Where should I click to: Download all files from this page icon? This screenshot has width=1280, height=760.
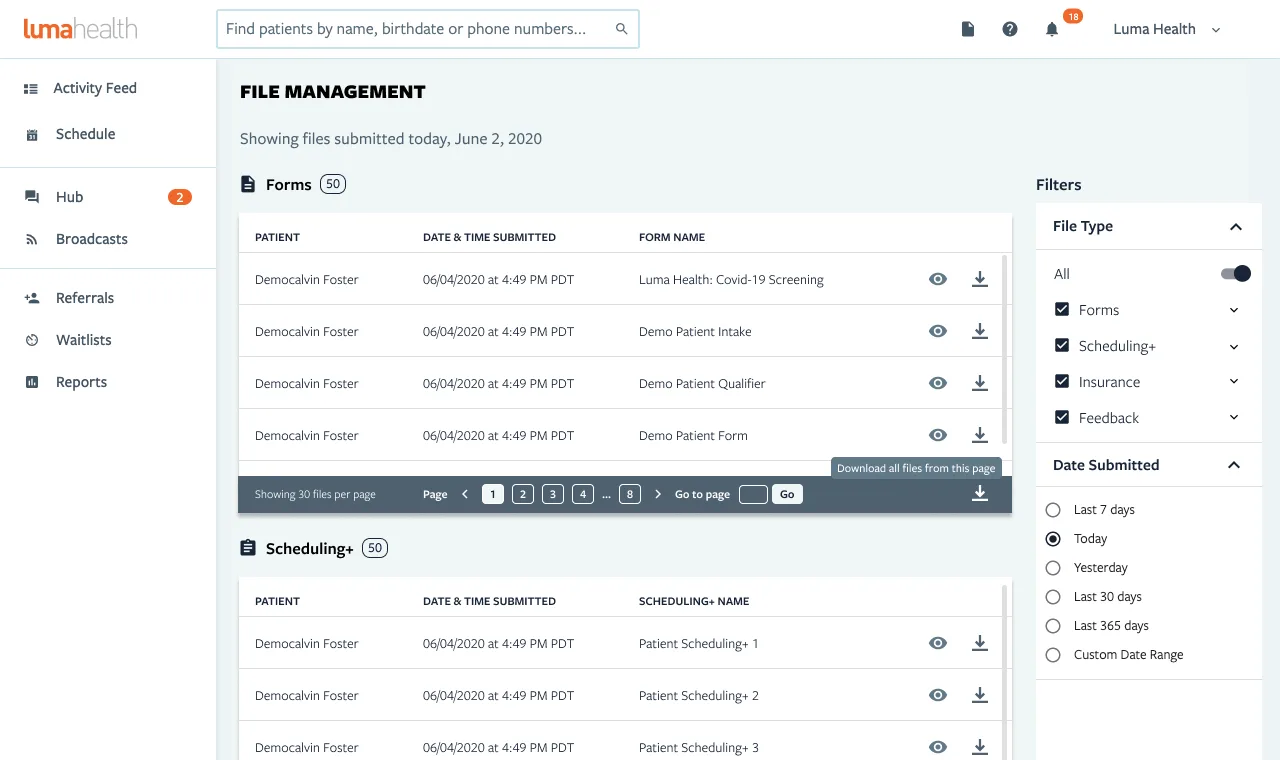(980, 493)
